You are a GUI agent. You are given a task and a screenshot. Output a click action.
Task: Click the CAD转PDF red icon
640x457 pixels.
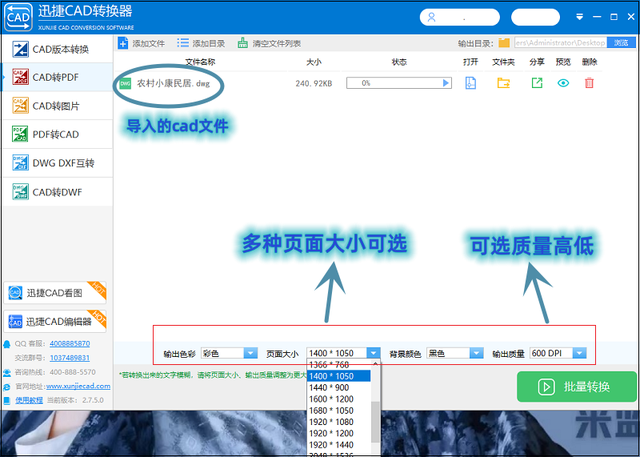tap(20, 77)
